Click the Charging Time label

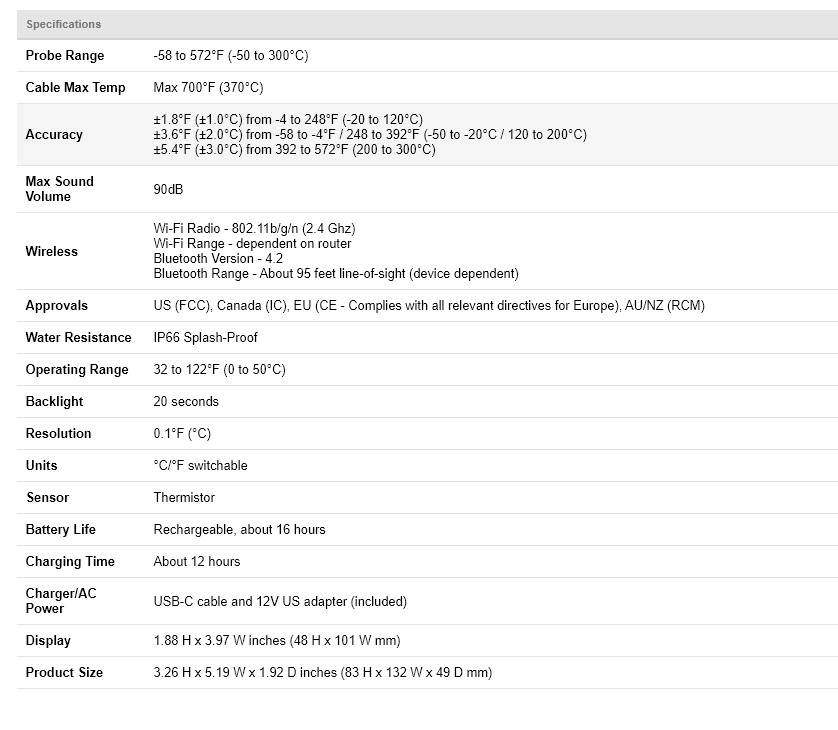pos(70,562)
